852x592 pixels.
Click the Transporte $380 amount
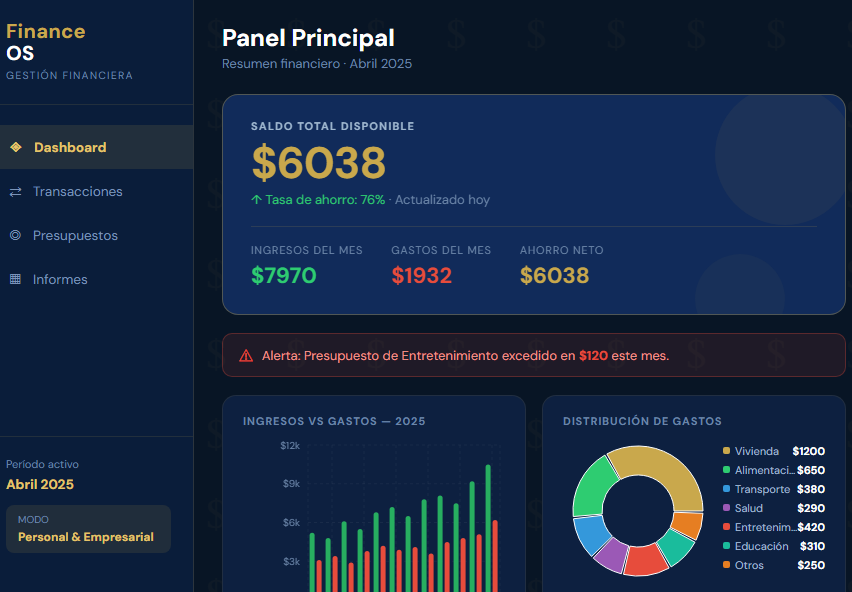811,489
